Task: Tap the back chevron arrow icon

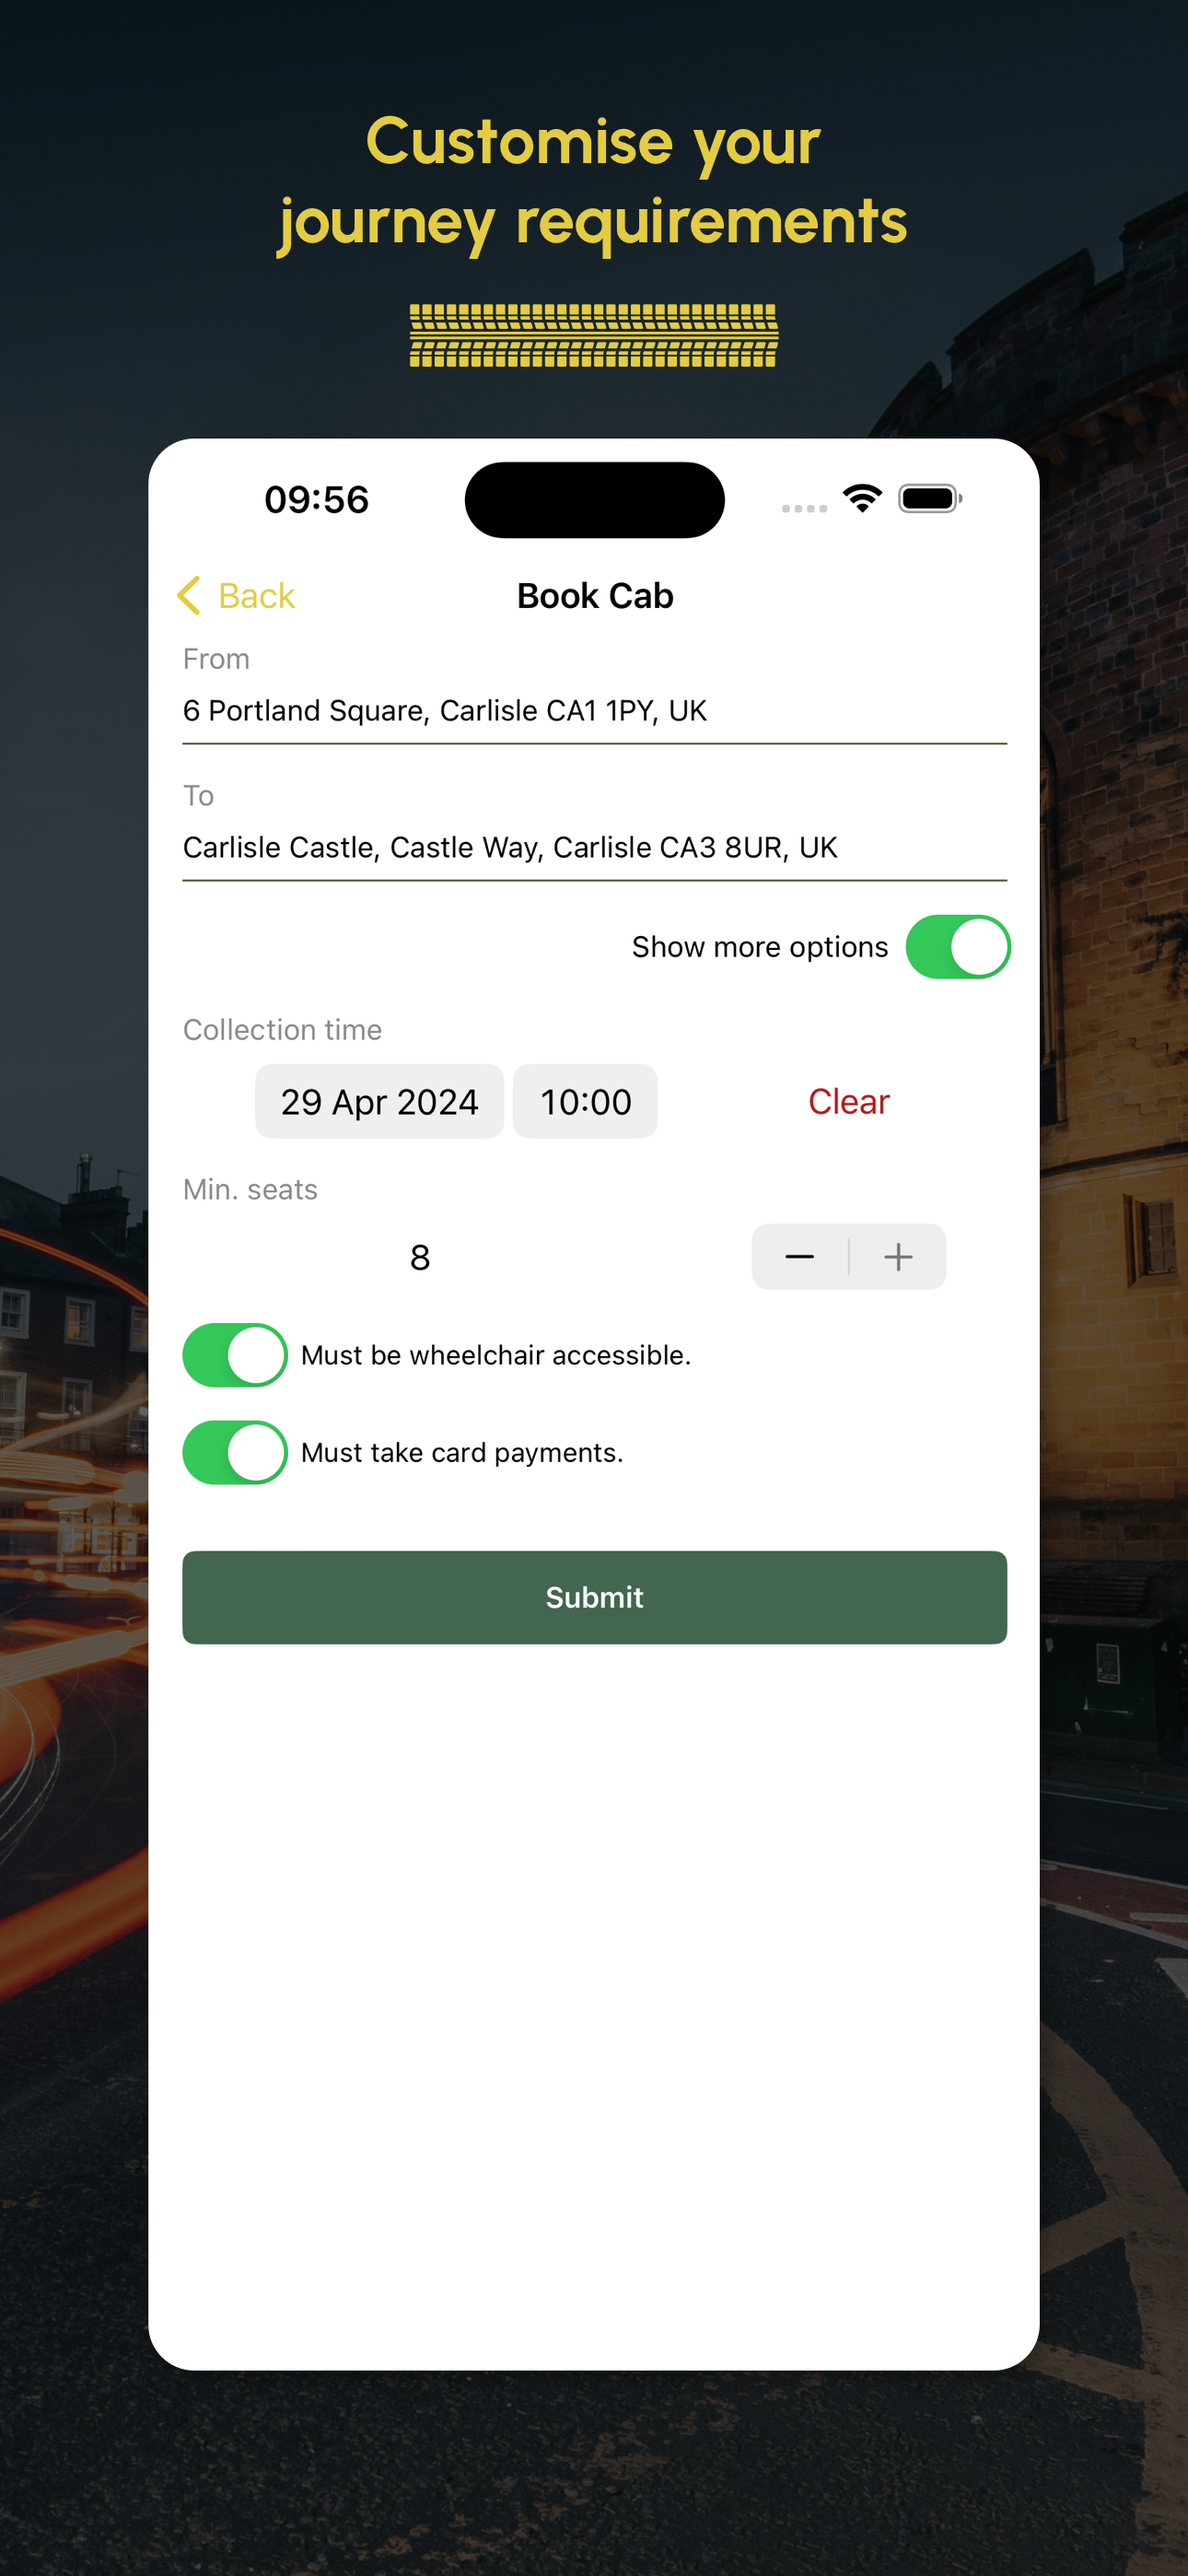Action: click(x=189, y=595)
